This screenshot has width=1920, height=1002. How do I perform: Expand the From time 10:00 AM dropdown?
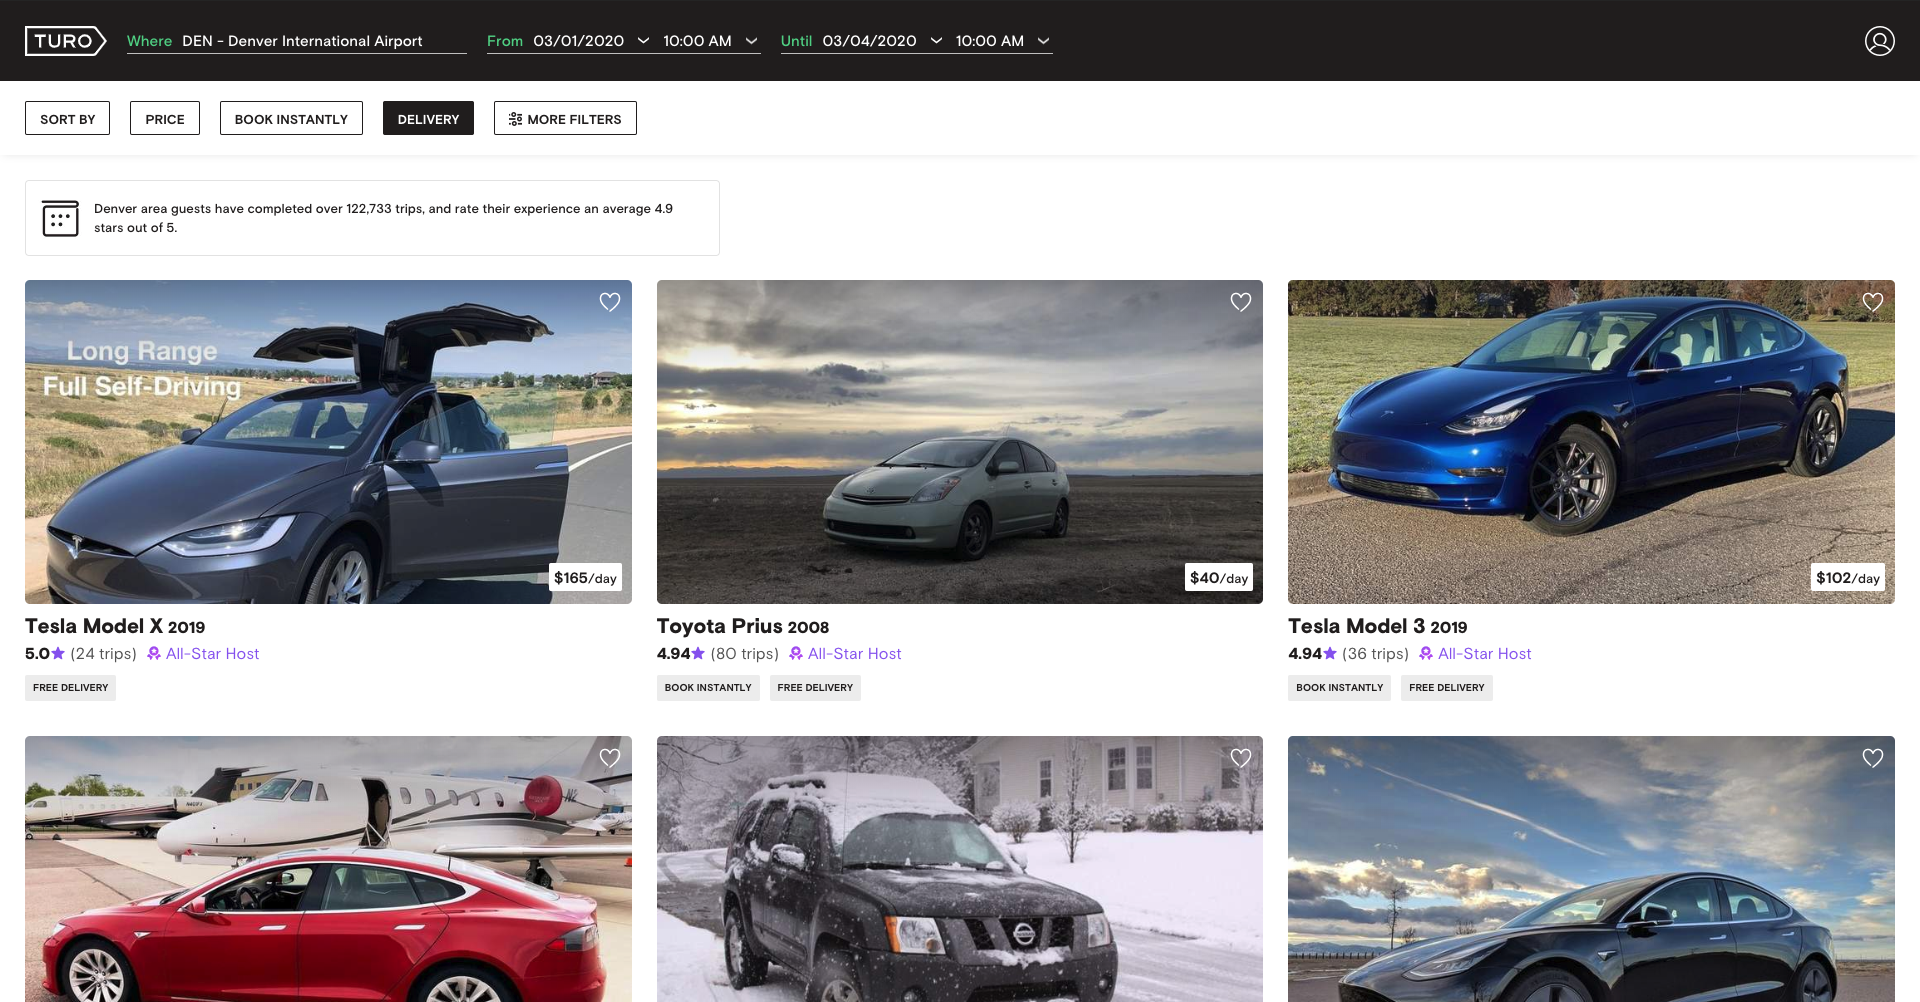click(710, 41)
